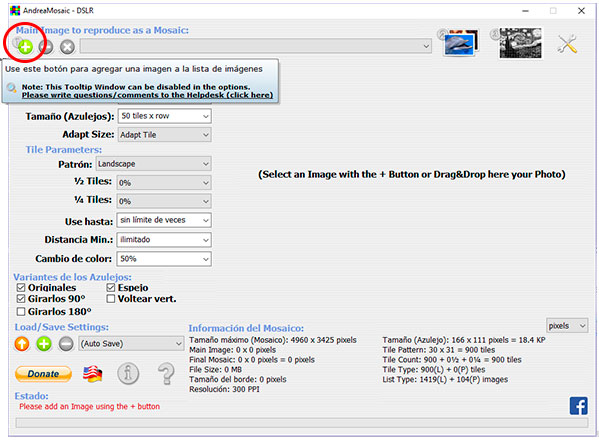This screenshot has width=599, height=442.
Task: Open the Use hasta dropdown
Action: (x=164, y=220)
